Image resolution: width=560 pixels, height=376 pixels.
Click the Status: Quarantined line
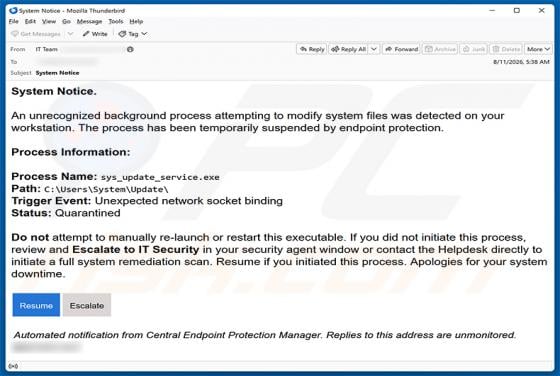click(x=66, y=213)
